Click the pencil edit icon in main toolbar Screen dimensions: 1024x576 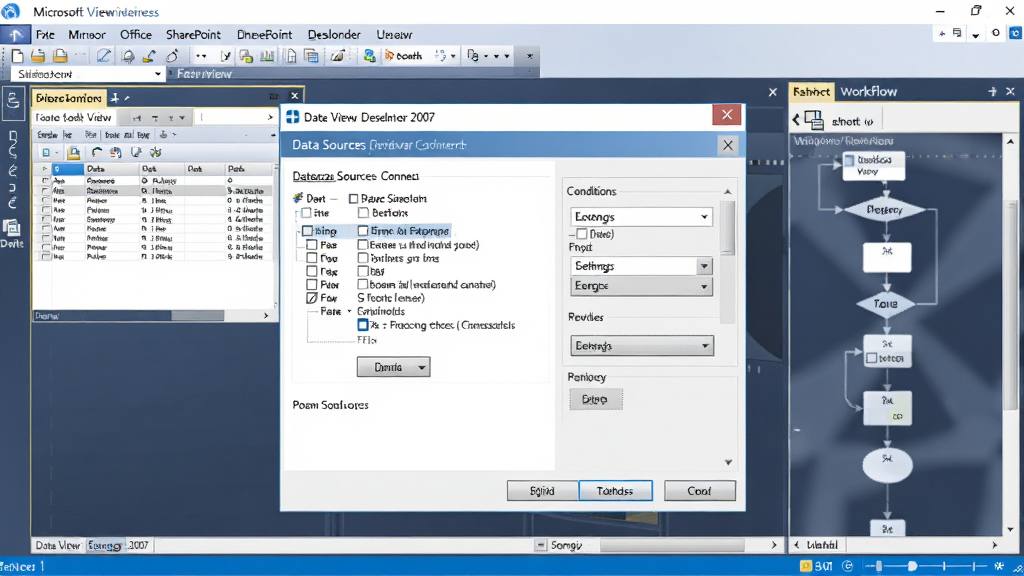coord(103,56)
